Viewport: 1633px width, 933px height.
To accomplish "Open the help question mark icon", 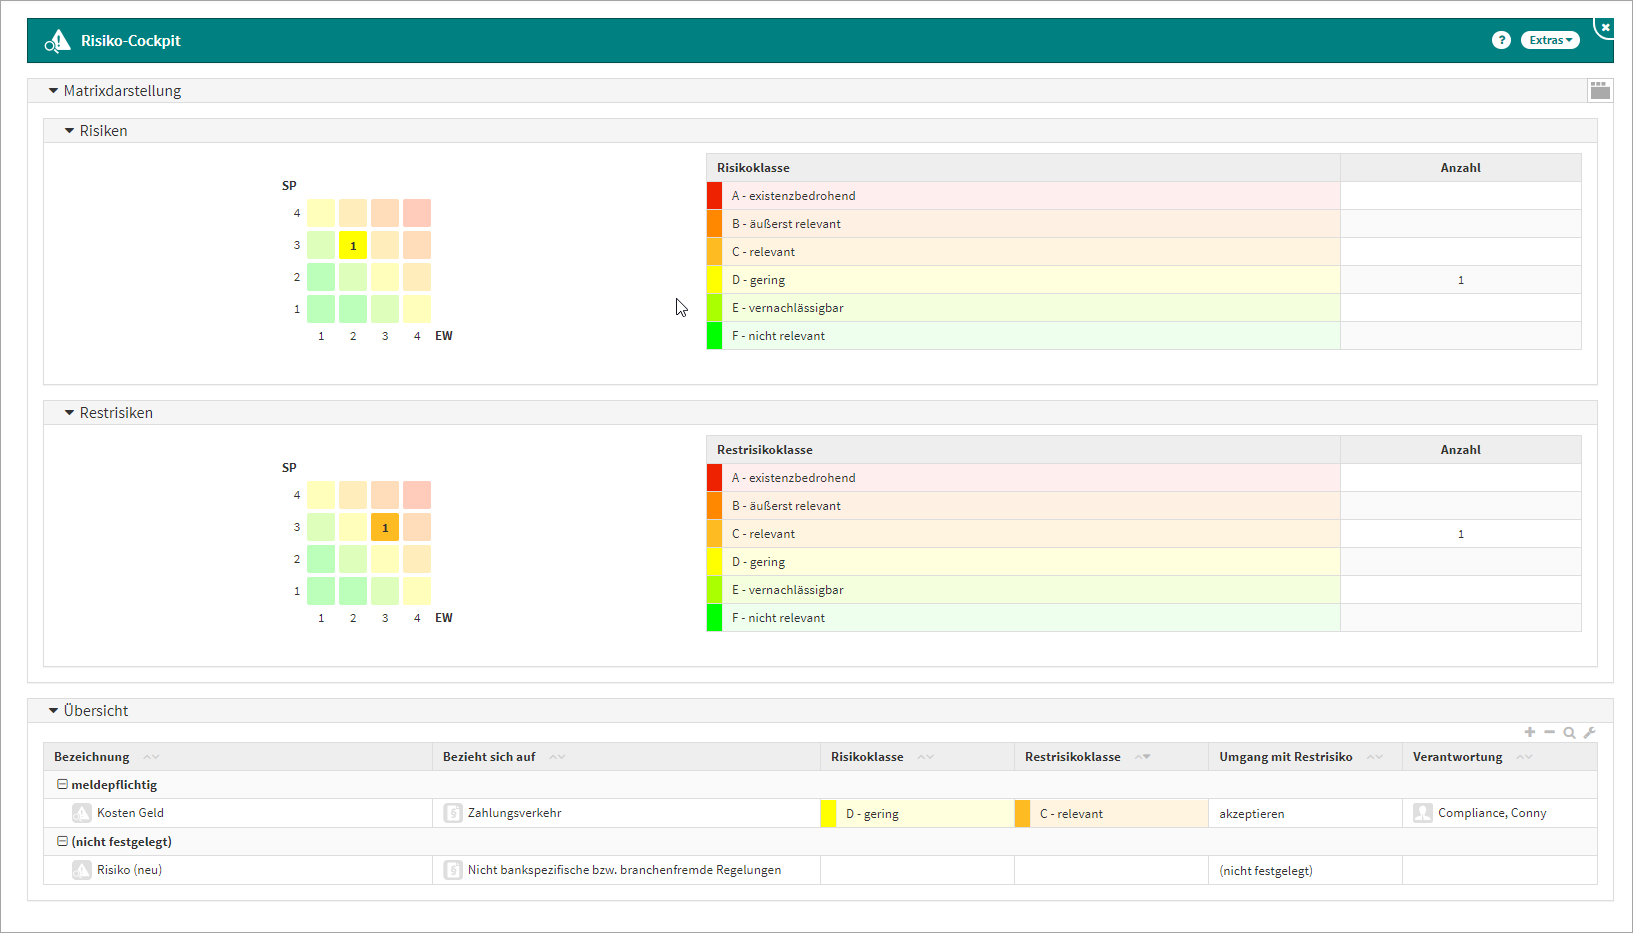I will 1501,40.
